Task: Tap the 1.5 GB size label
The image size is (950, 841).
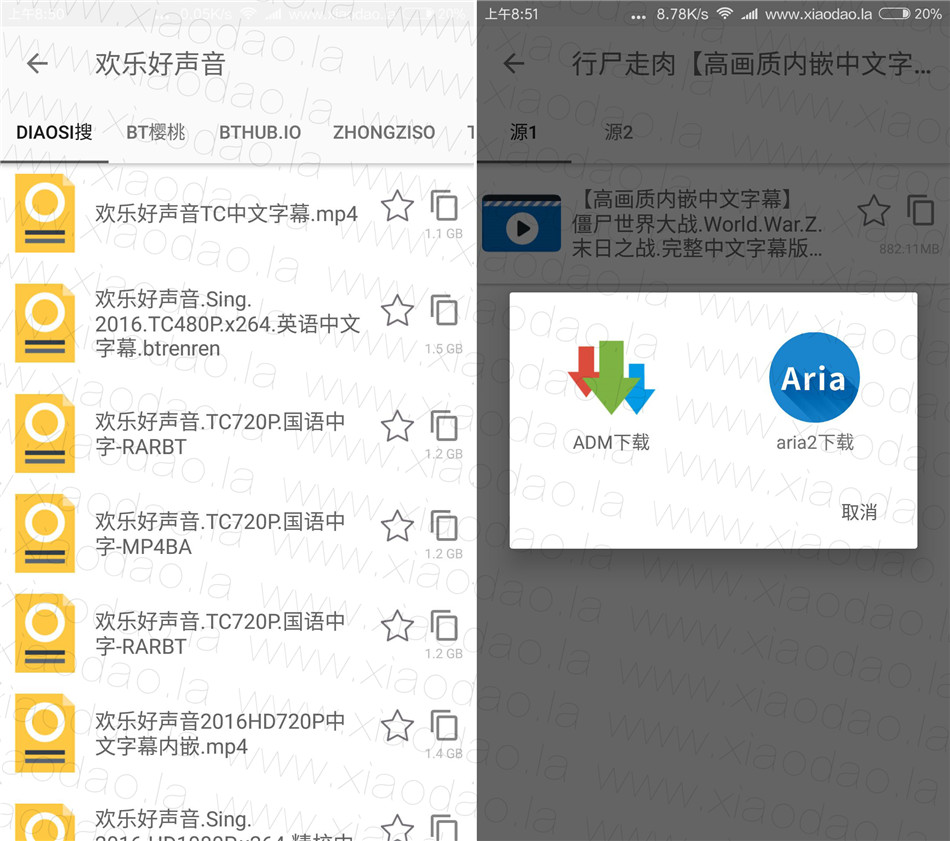Action: tap(443, 349)
